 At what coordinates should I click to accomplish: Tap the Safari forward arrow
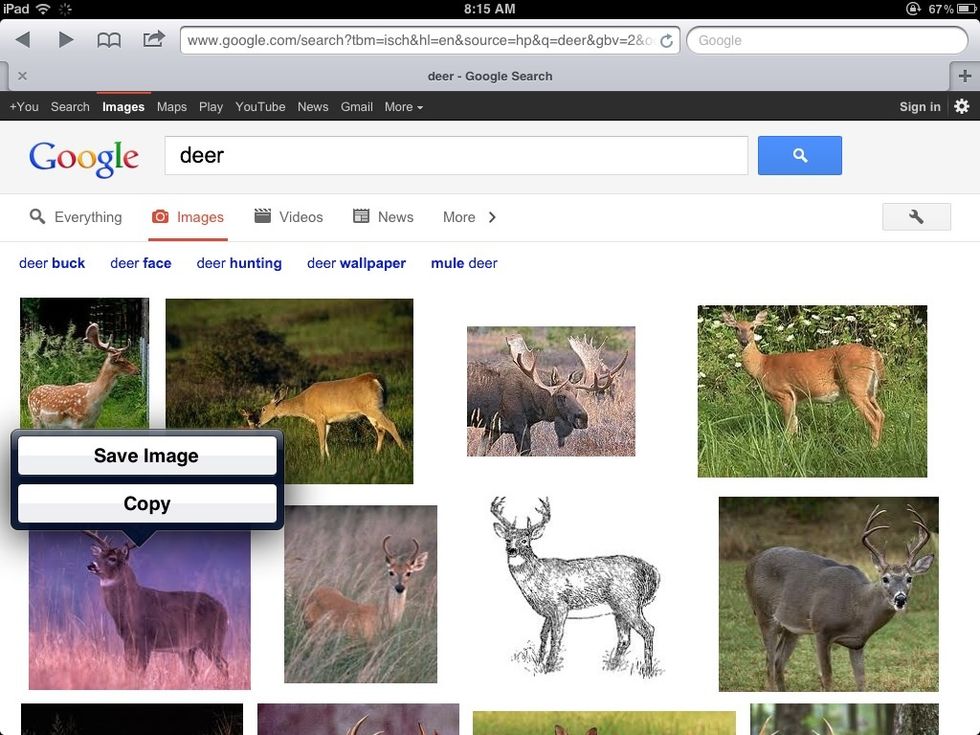tap(66, 40)
